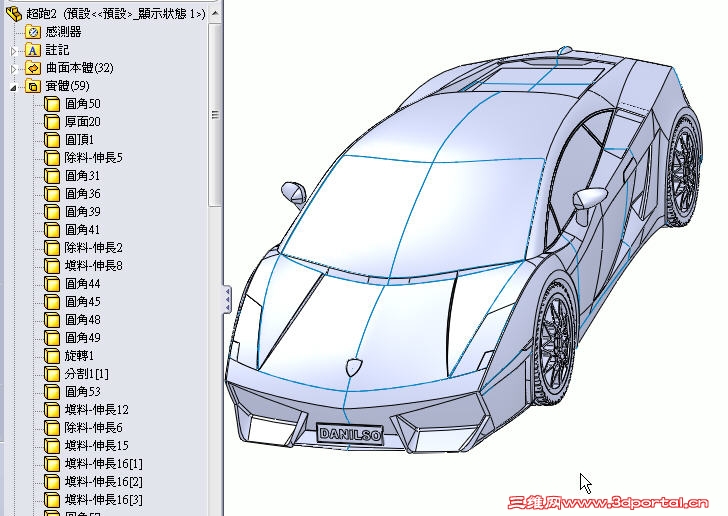
Task: Select the shield emblem on the car hood
Action: (x=354, y=367)
